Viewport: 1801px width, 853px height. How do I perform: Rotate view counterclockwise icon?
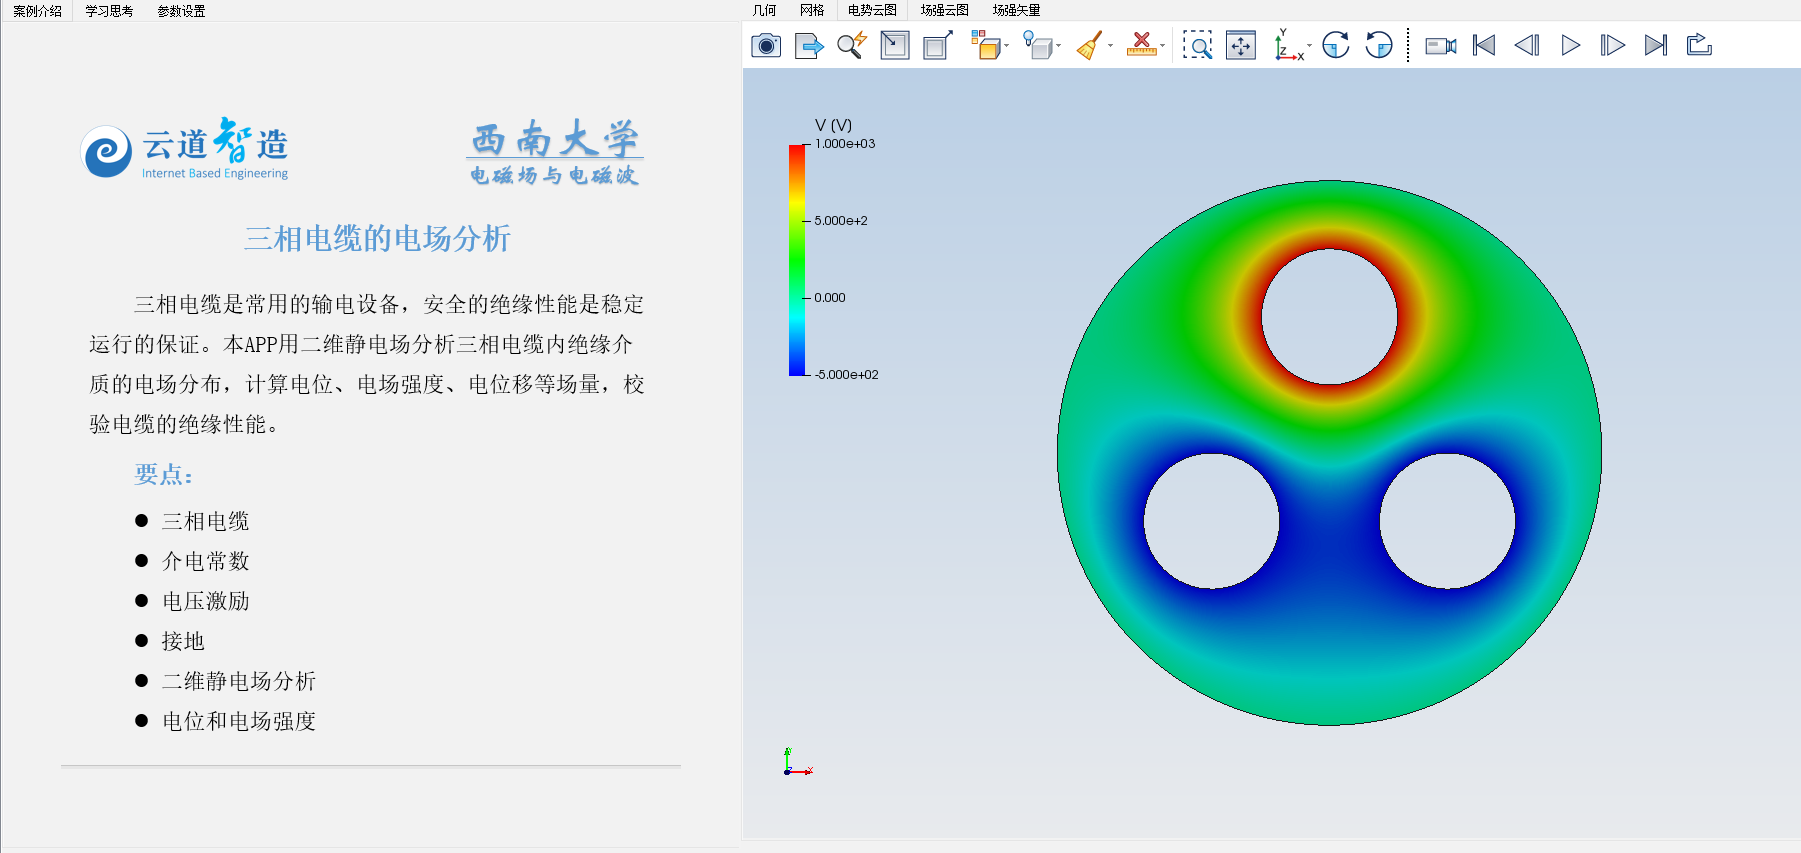[x=1379, y=45]
